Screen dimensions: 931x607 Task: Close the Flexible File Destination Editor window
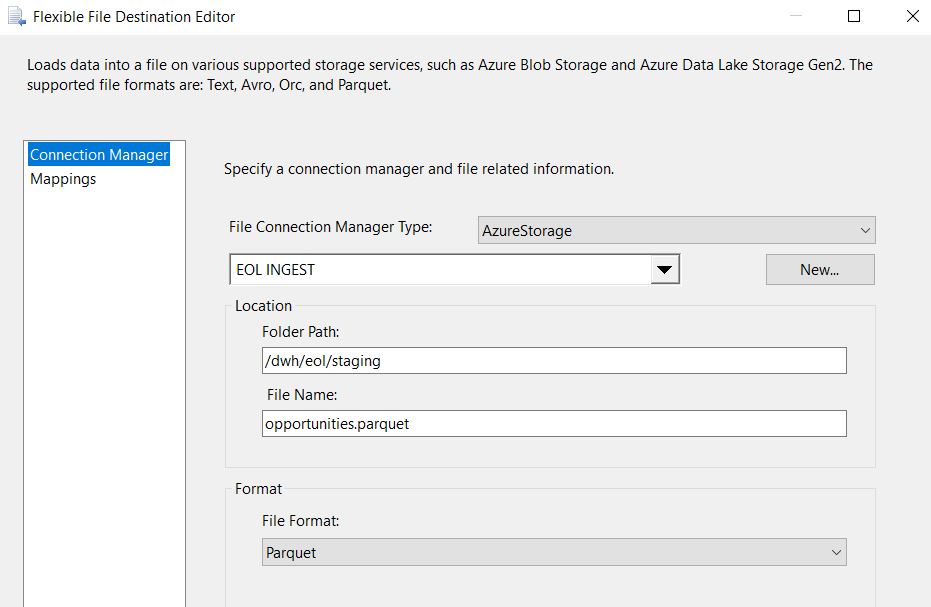coord(913,16)
